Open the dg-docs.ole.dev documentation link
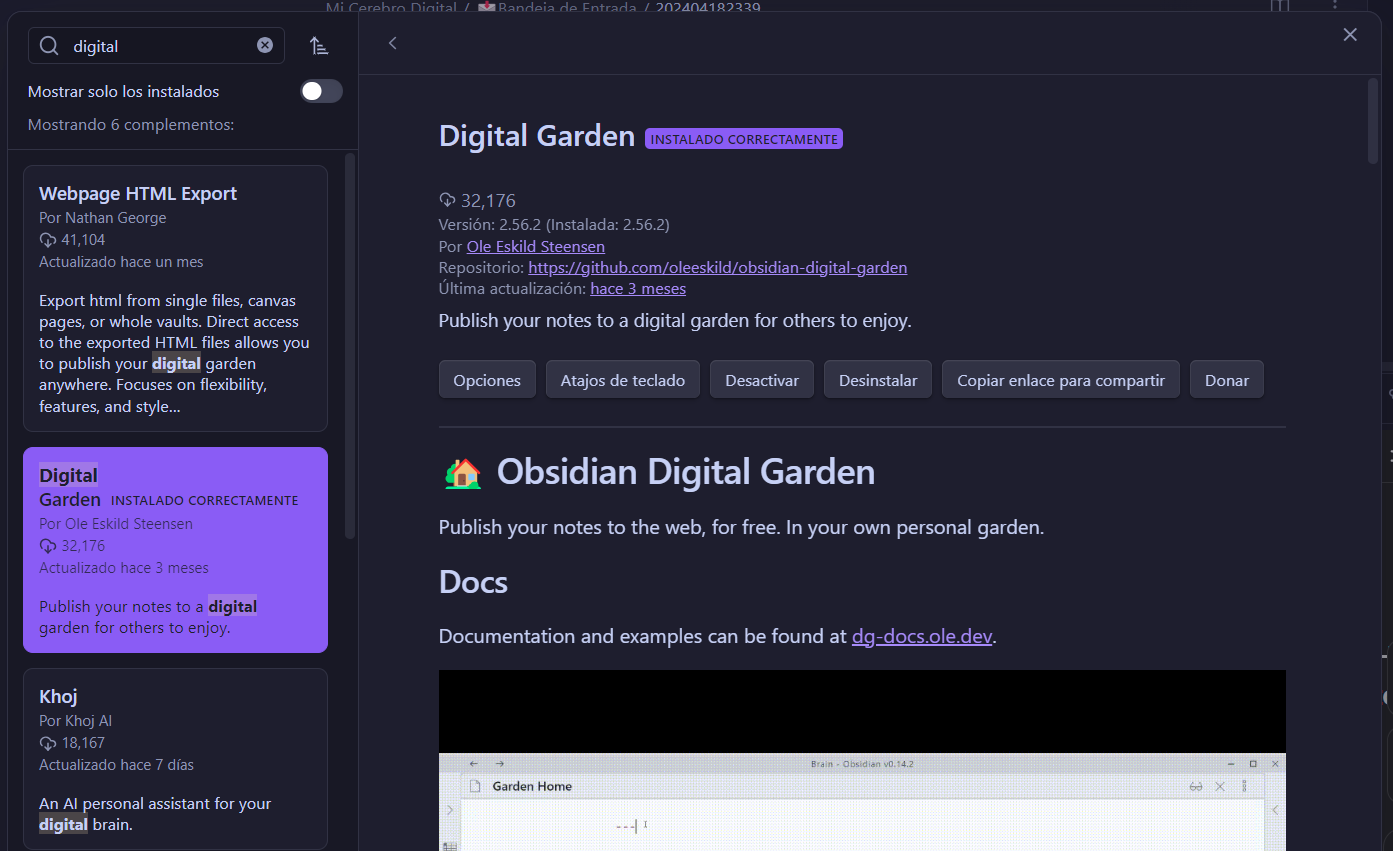 click(921, 636)
